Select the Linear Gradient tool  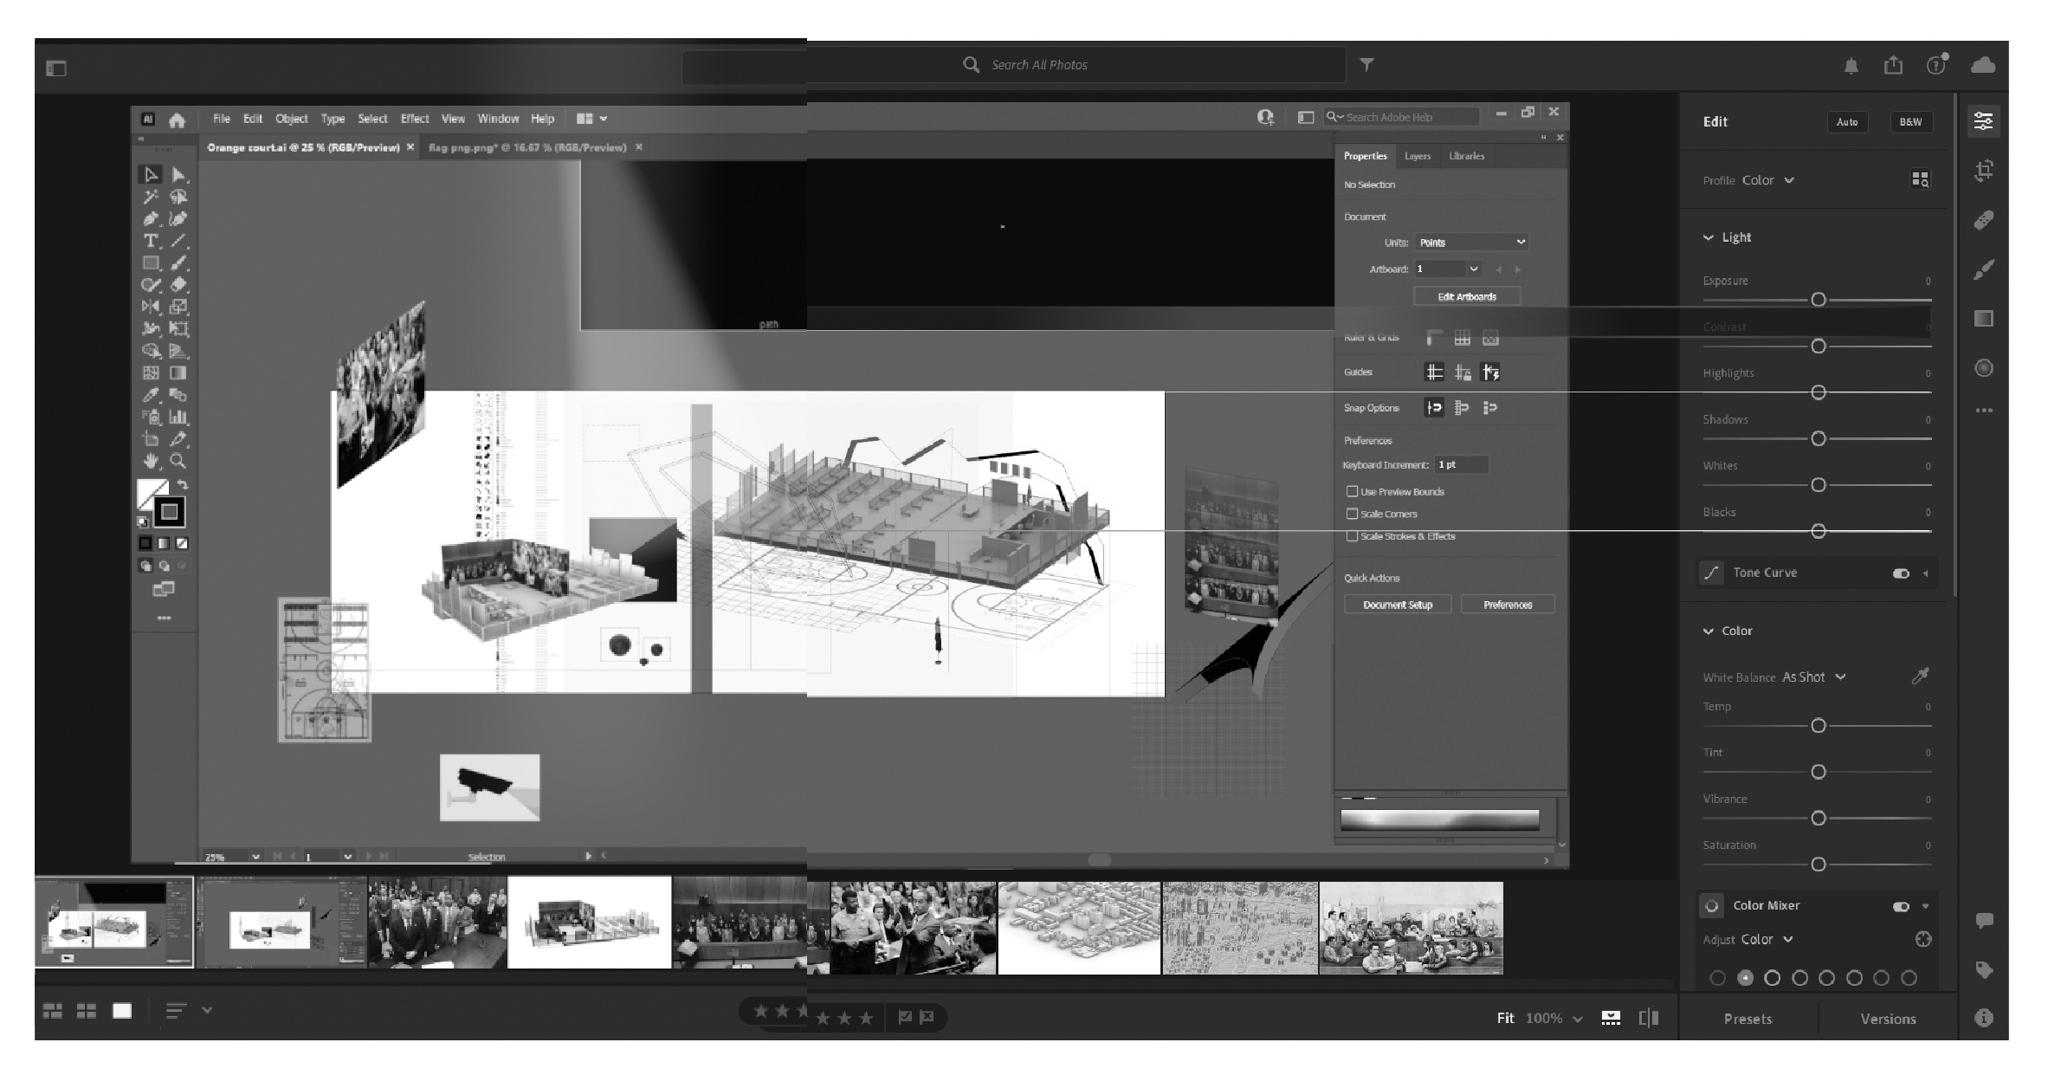pos(1983,319)
